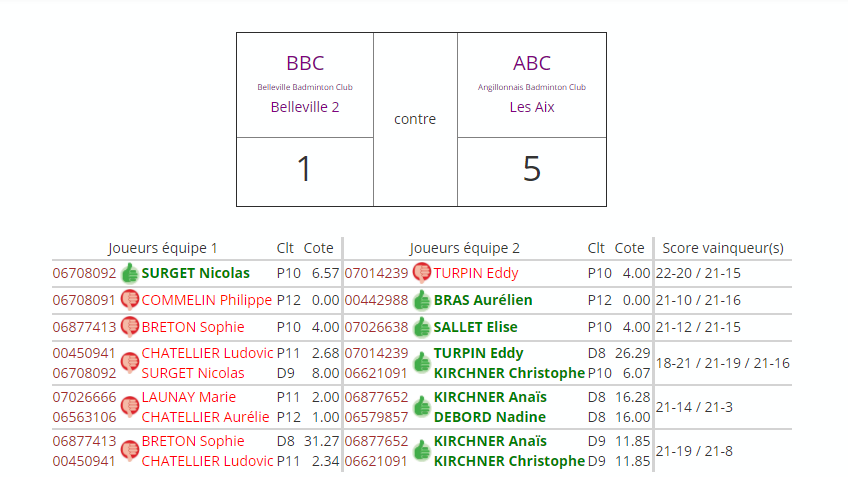The width and height of the screenshot is (848, 477).
Task: Click green thumbs-up for KIRCHNER Anaïs and DEBORD pair
Action: tap(421, 406)
